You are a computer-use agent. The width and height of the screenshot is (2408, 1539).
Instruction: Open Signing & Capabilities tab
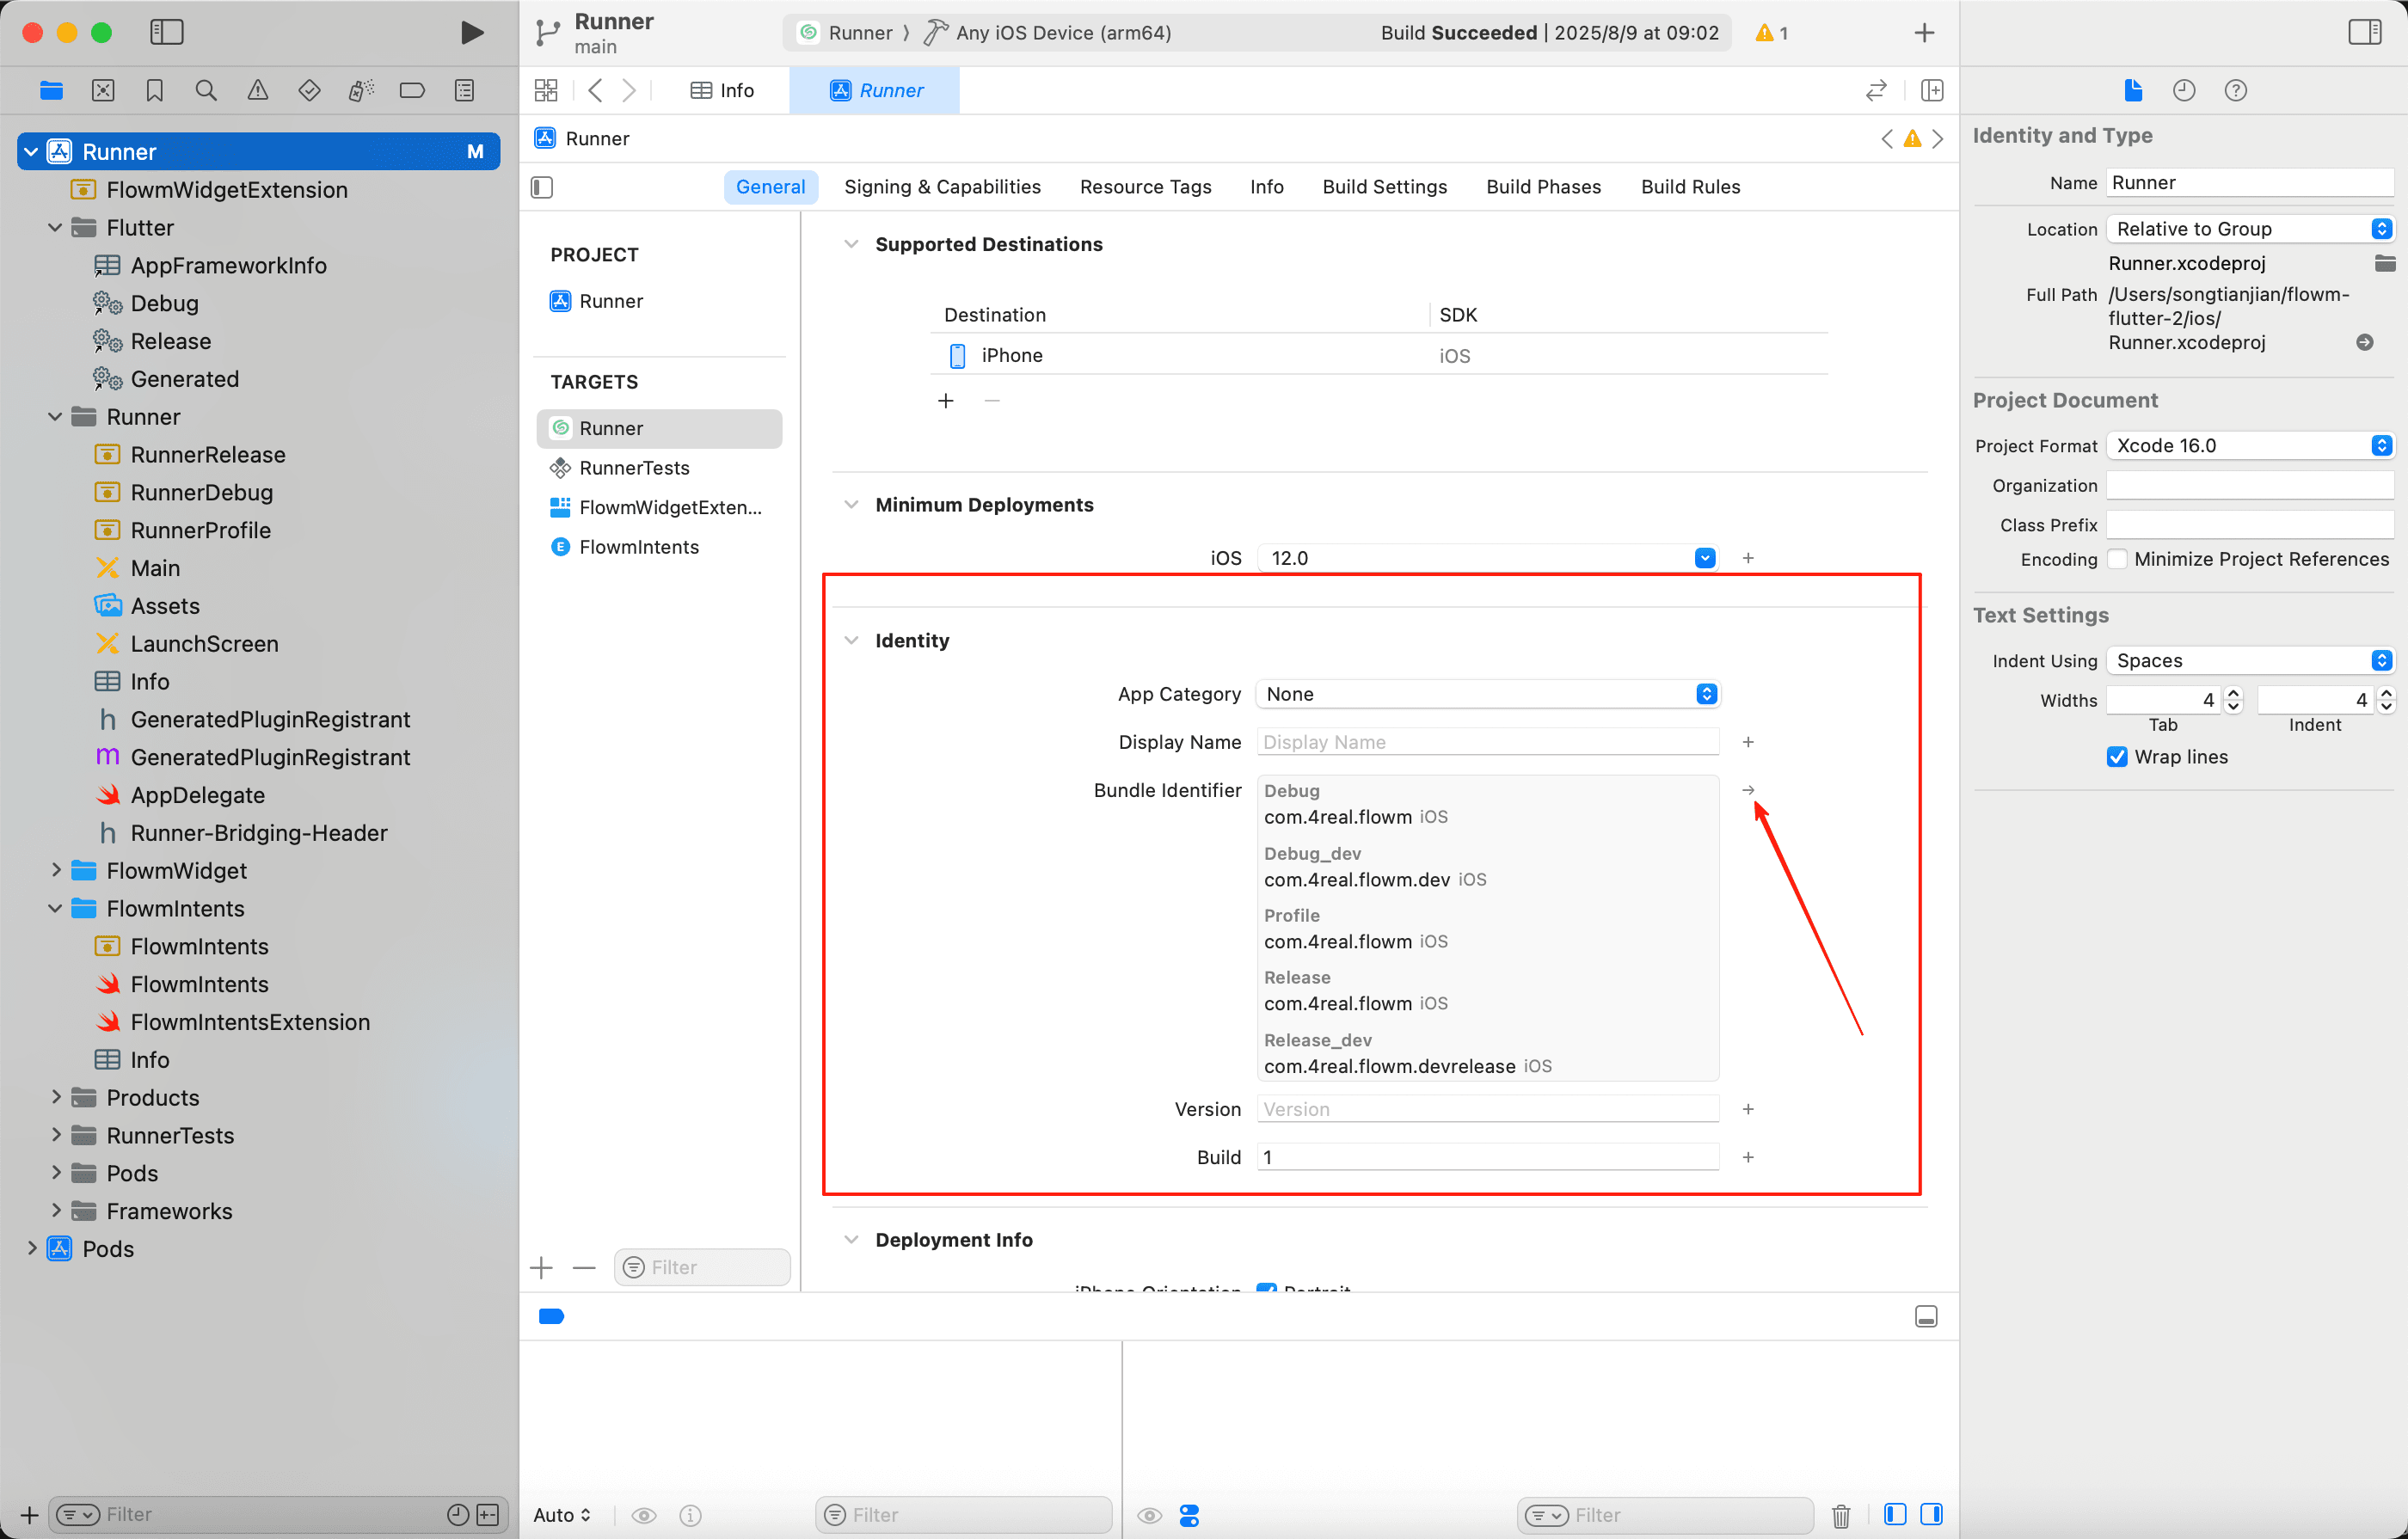[942, 187]
